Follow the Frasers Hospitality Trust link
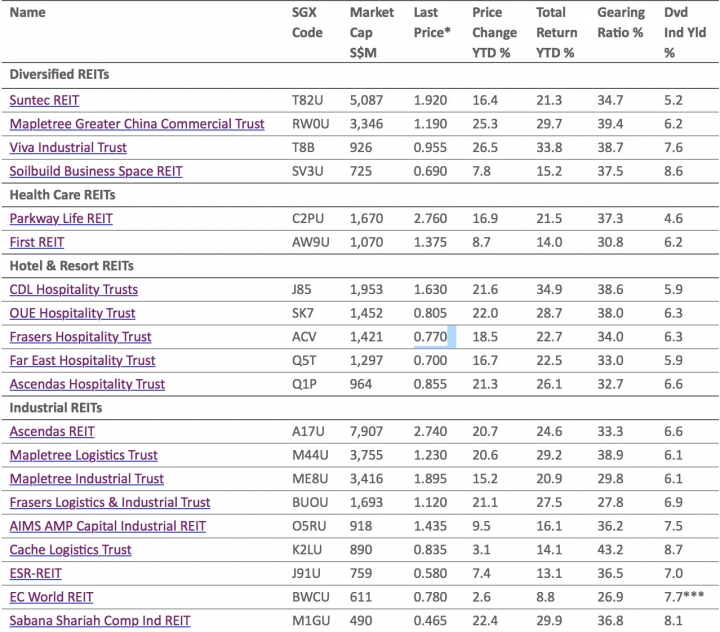This screenshot has height=632, width=720. tap(80, 337)
